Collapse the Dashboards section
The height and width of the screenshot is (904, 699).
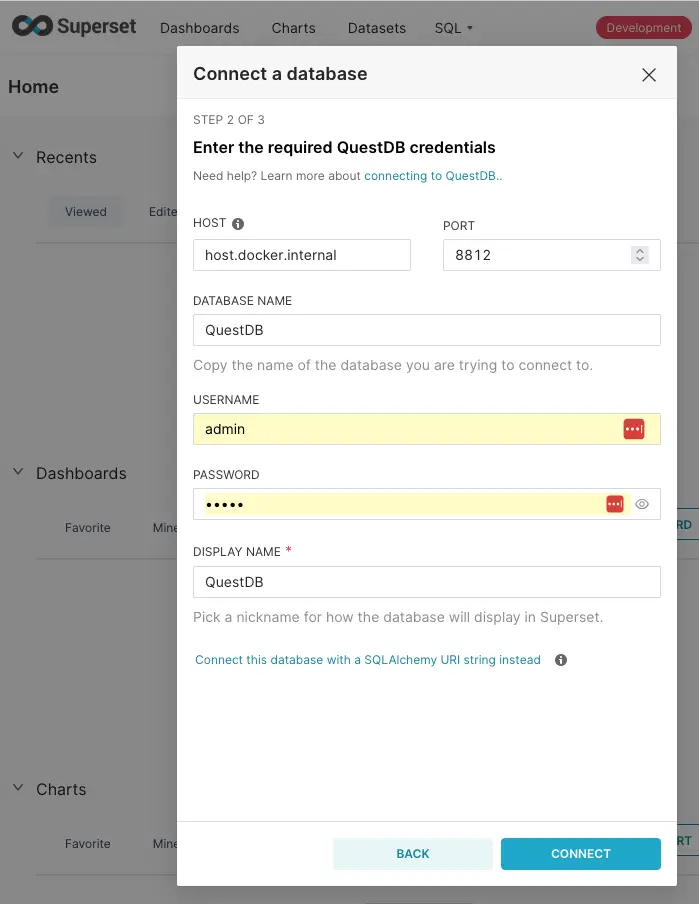[17, 473]
